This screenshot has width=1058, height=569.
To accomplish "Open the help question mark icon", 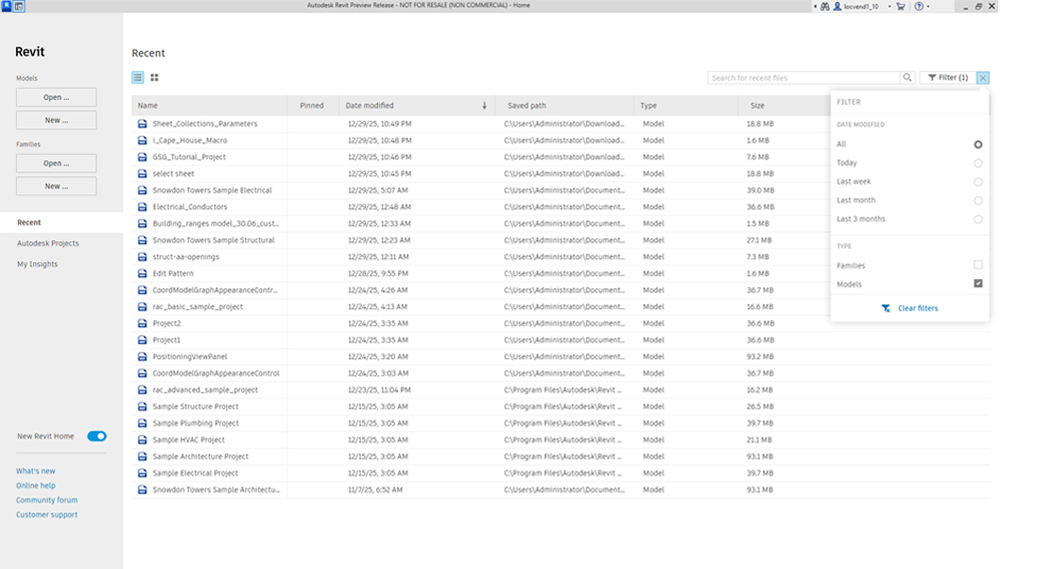I will pyautogui.click(x=919, y=6).
